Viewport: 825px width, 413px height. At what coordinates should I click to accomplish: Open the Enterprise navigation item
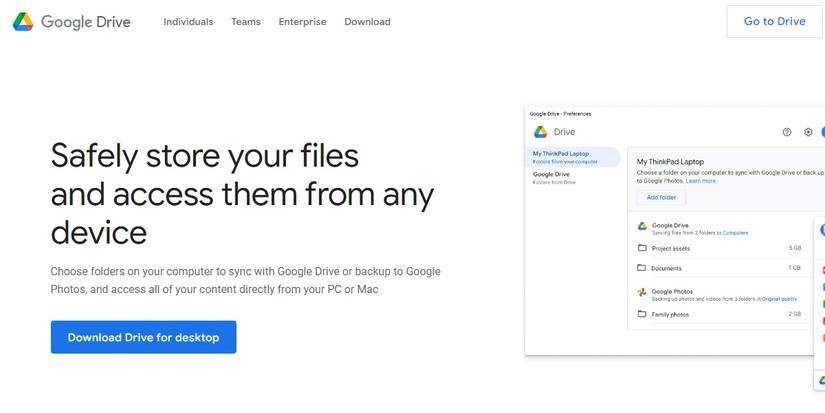(302, 22)
